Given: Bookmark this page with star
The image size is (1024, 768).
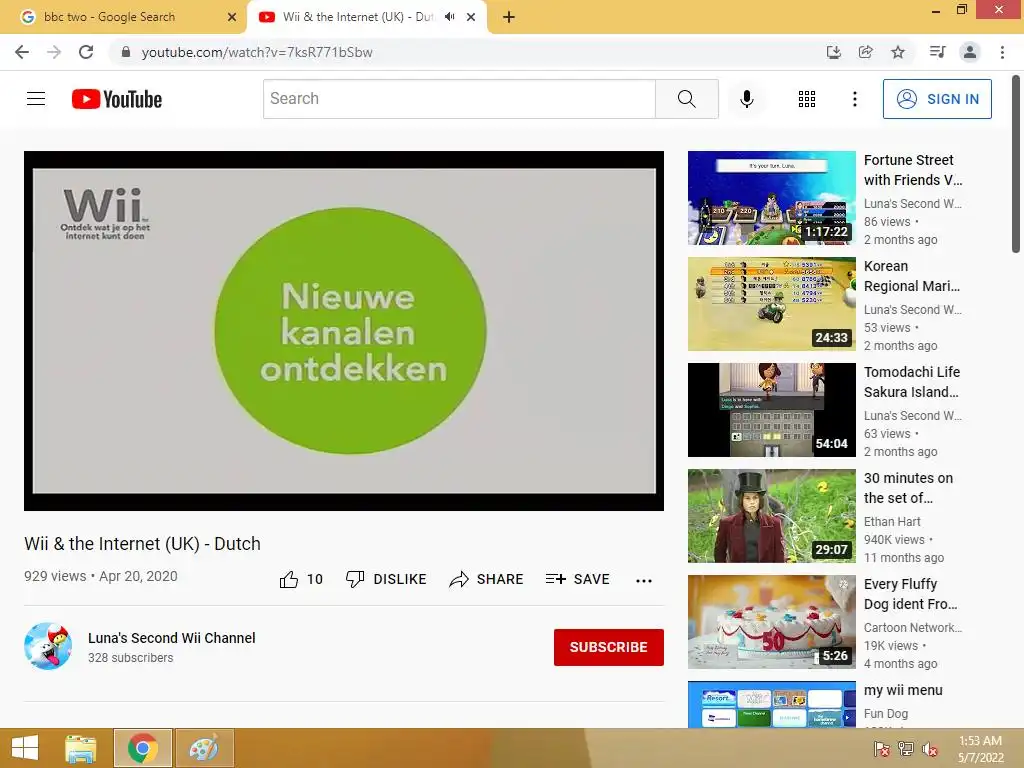Looking at the screenshot, I should (898, 52).
